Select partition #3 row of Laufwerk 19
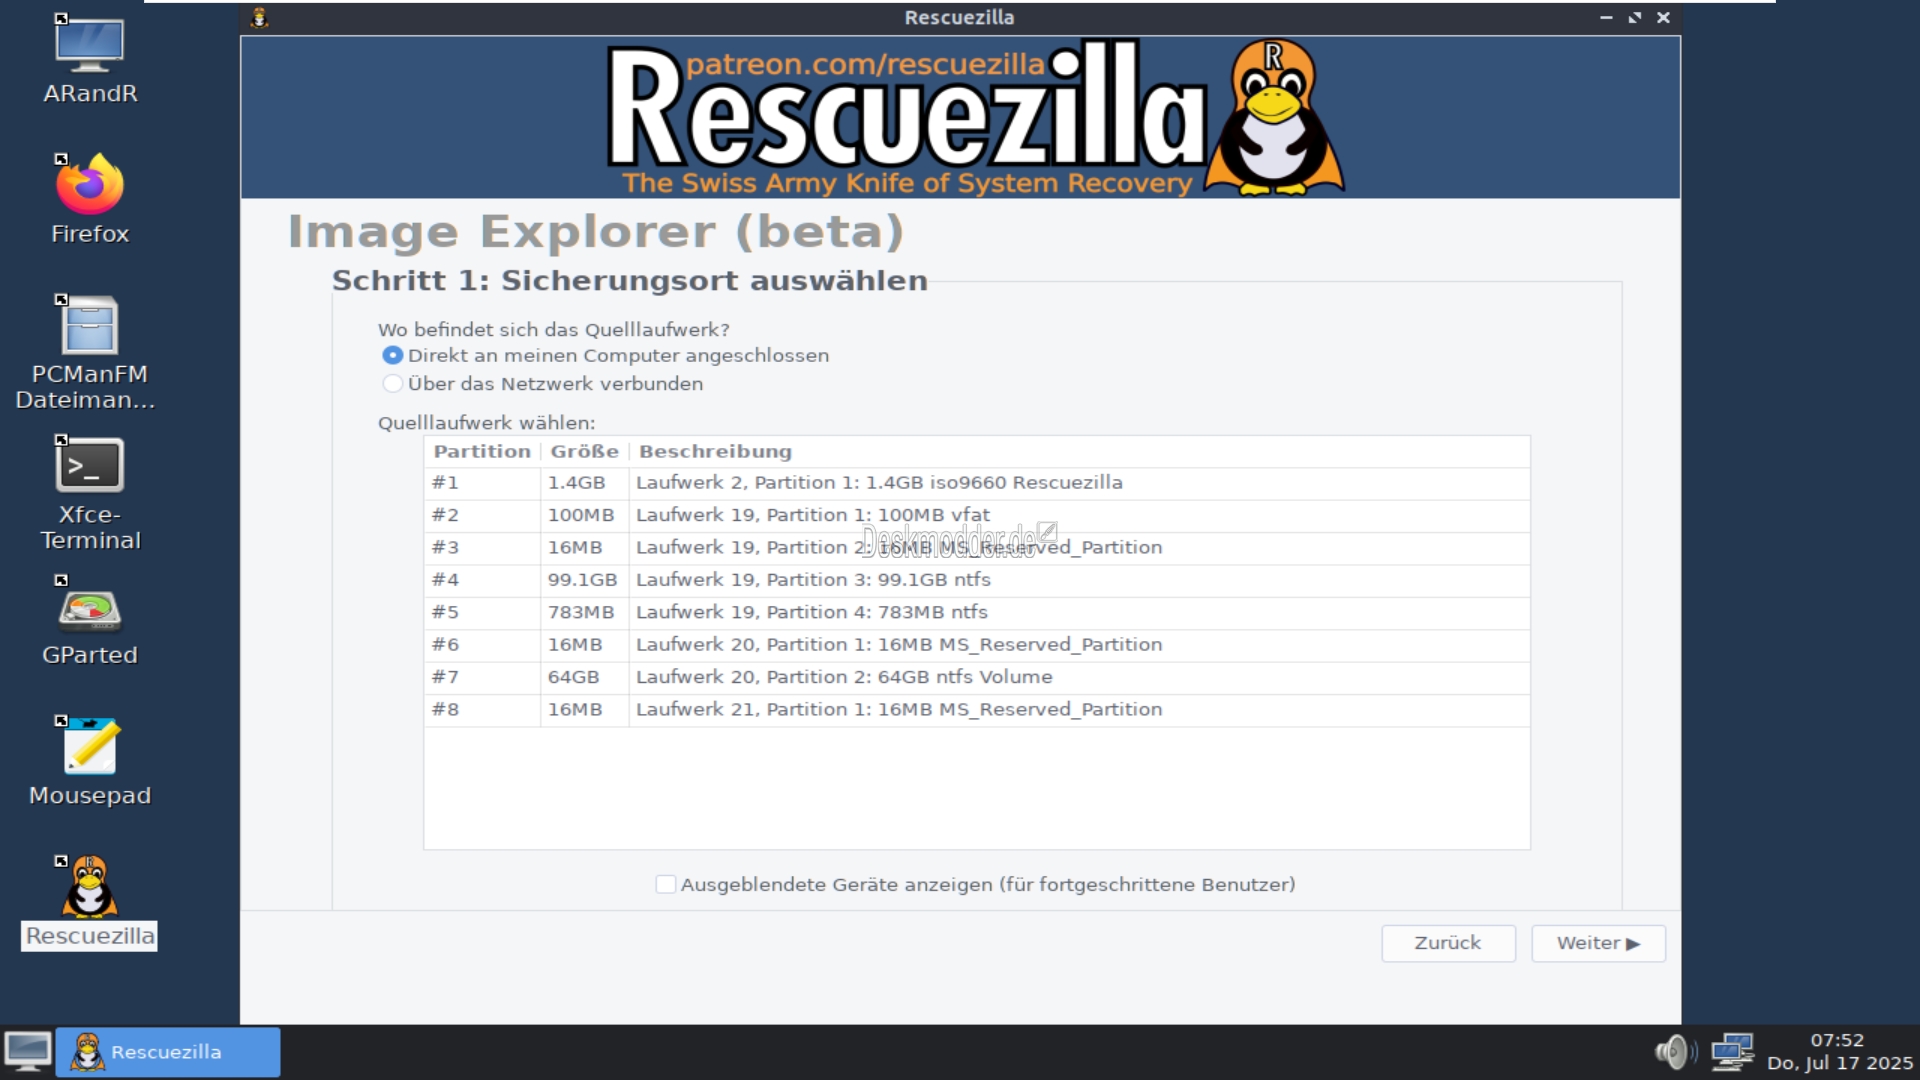 [977, 547]
